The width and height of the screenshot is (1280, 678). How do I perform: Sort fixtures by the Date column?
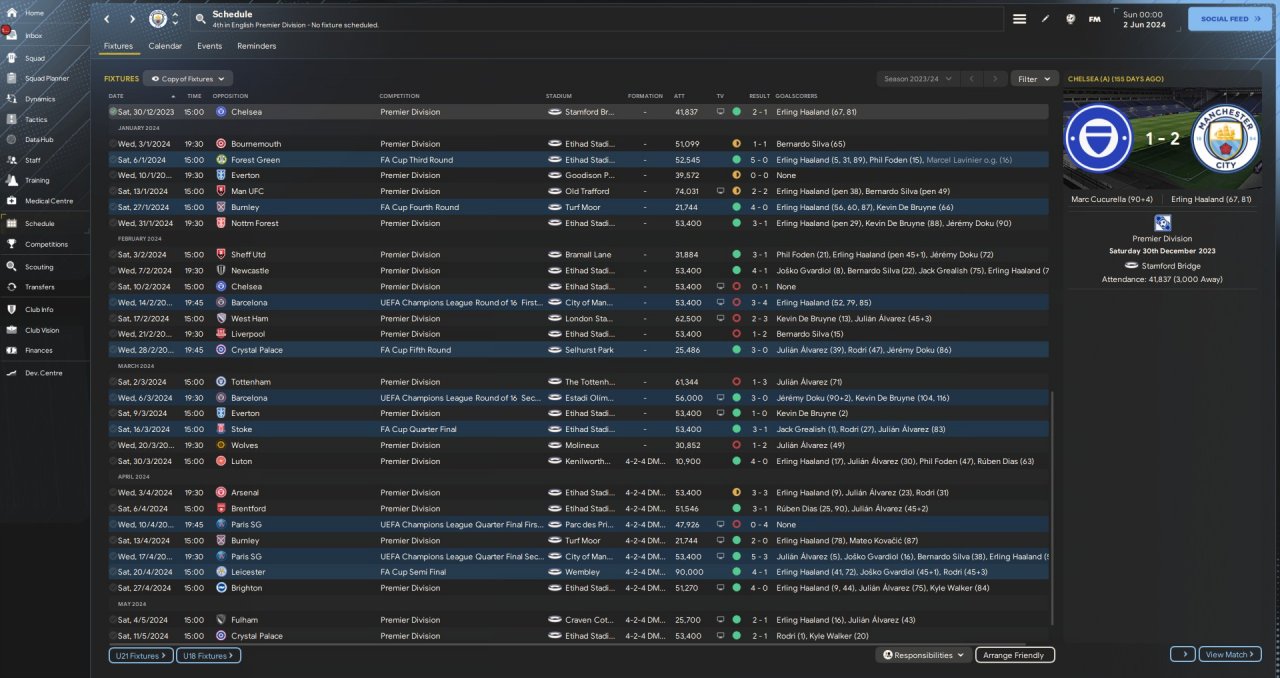tap(116, 96)
